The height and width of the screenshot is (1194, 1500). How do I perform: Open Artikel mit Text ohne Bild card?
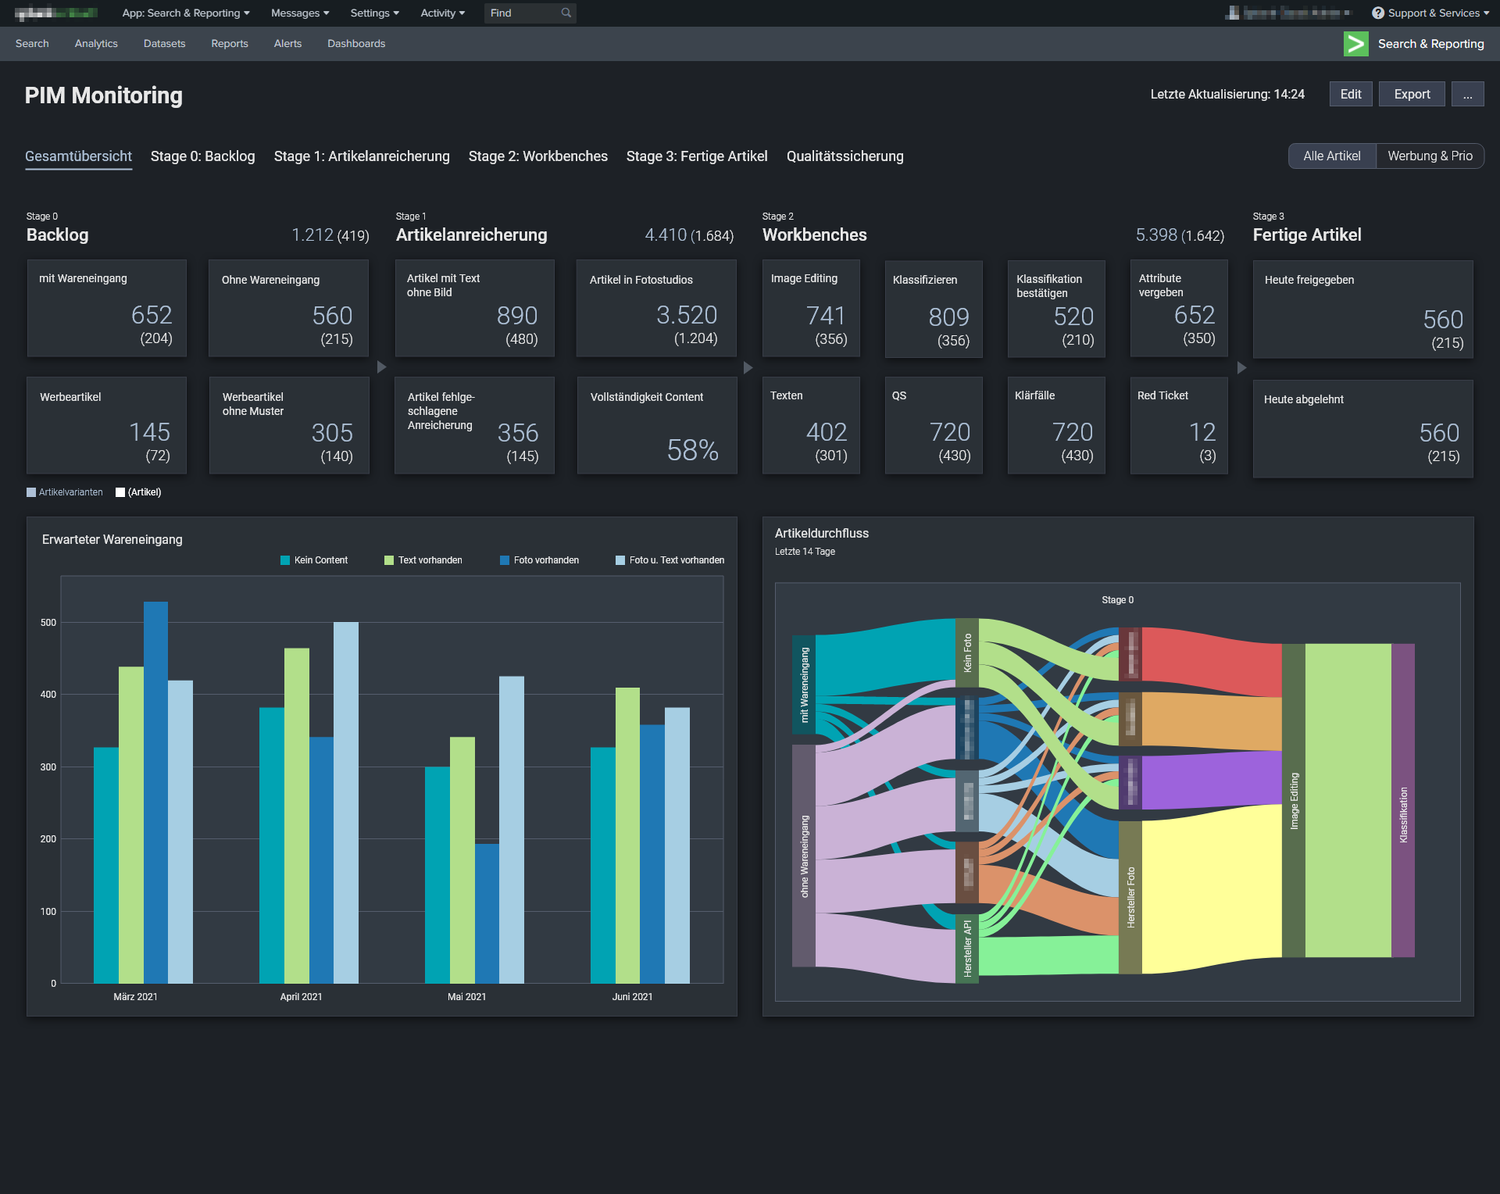tap(475, 308)
